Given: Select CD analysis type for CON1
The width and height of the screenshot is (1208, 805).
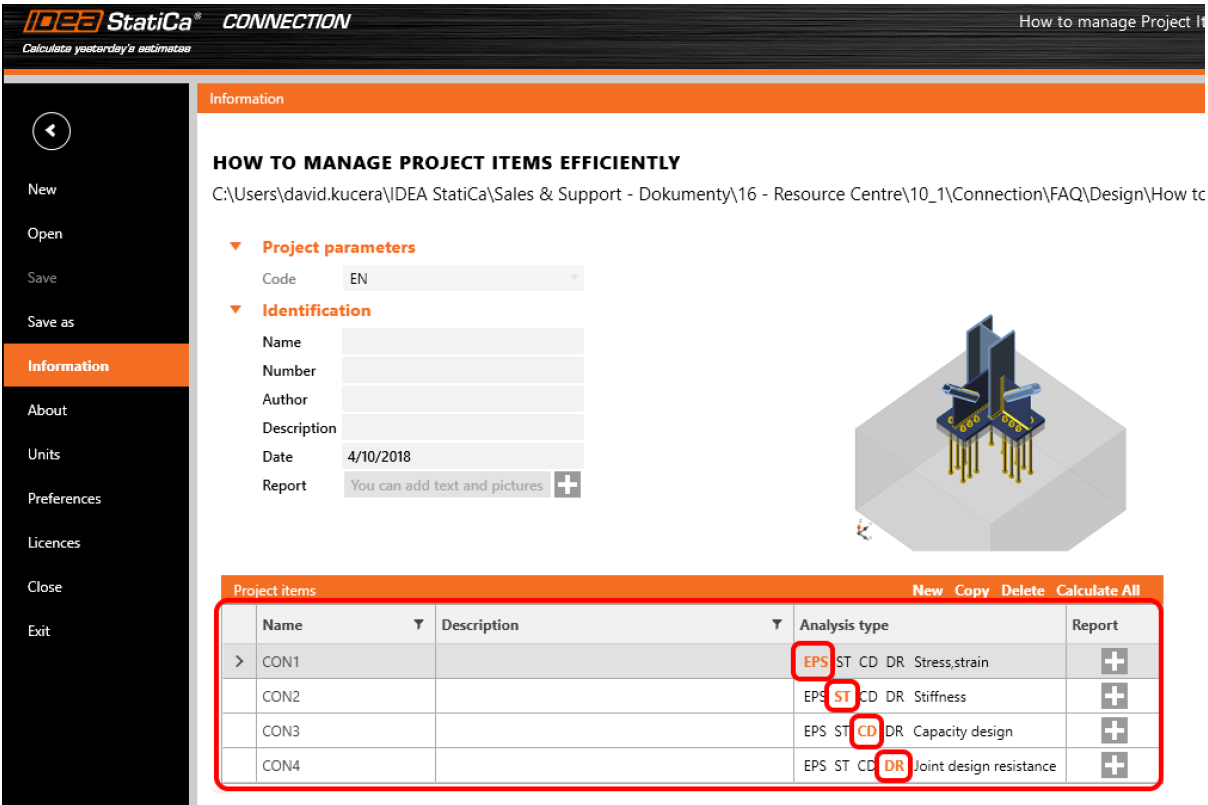Looking at the screenshot, I should point(869,661).
